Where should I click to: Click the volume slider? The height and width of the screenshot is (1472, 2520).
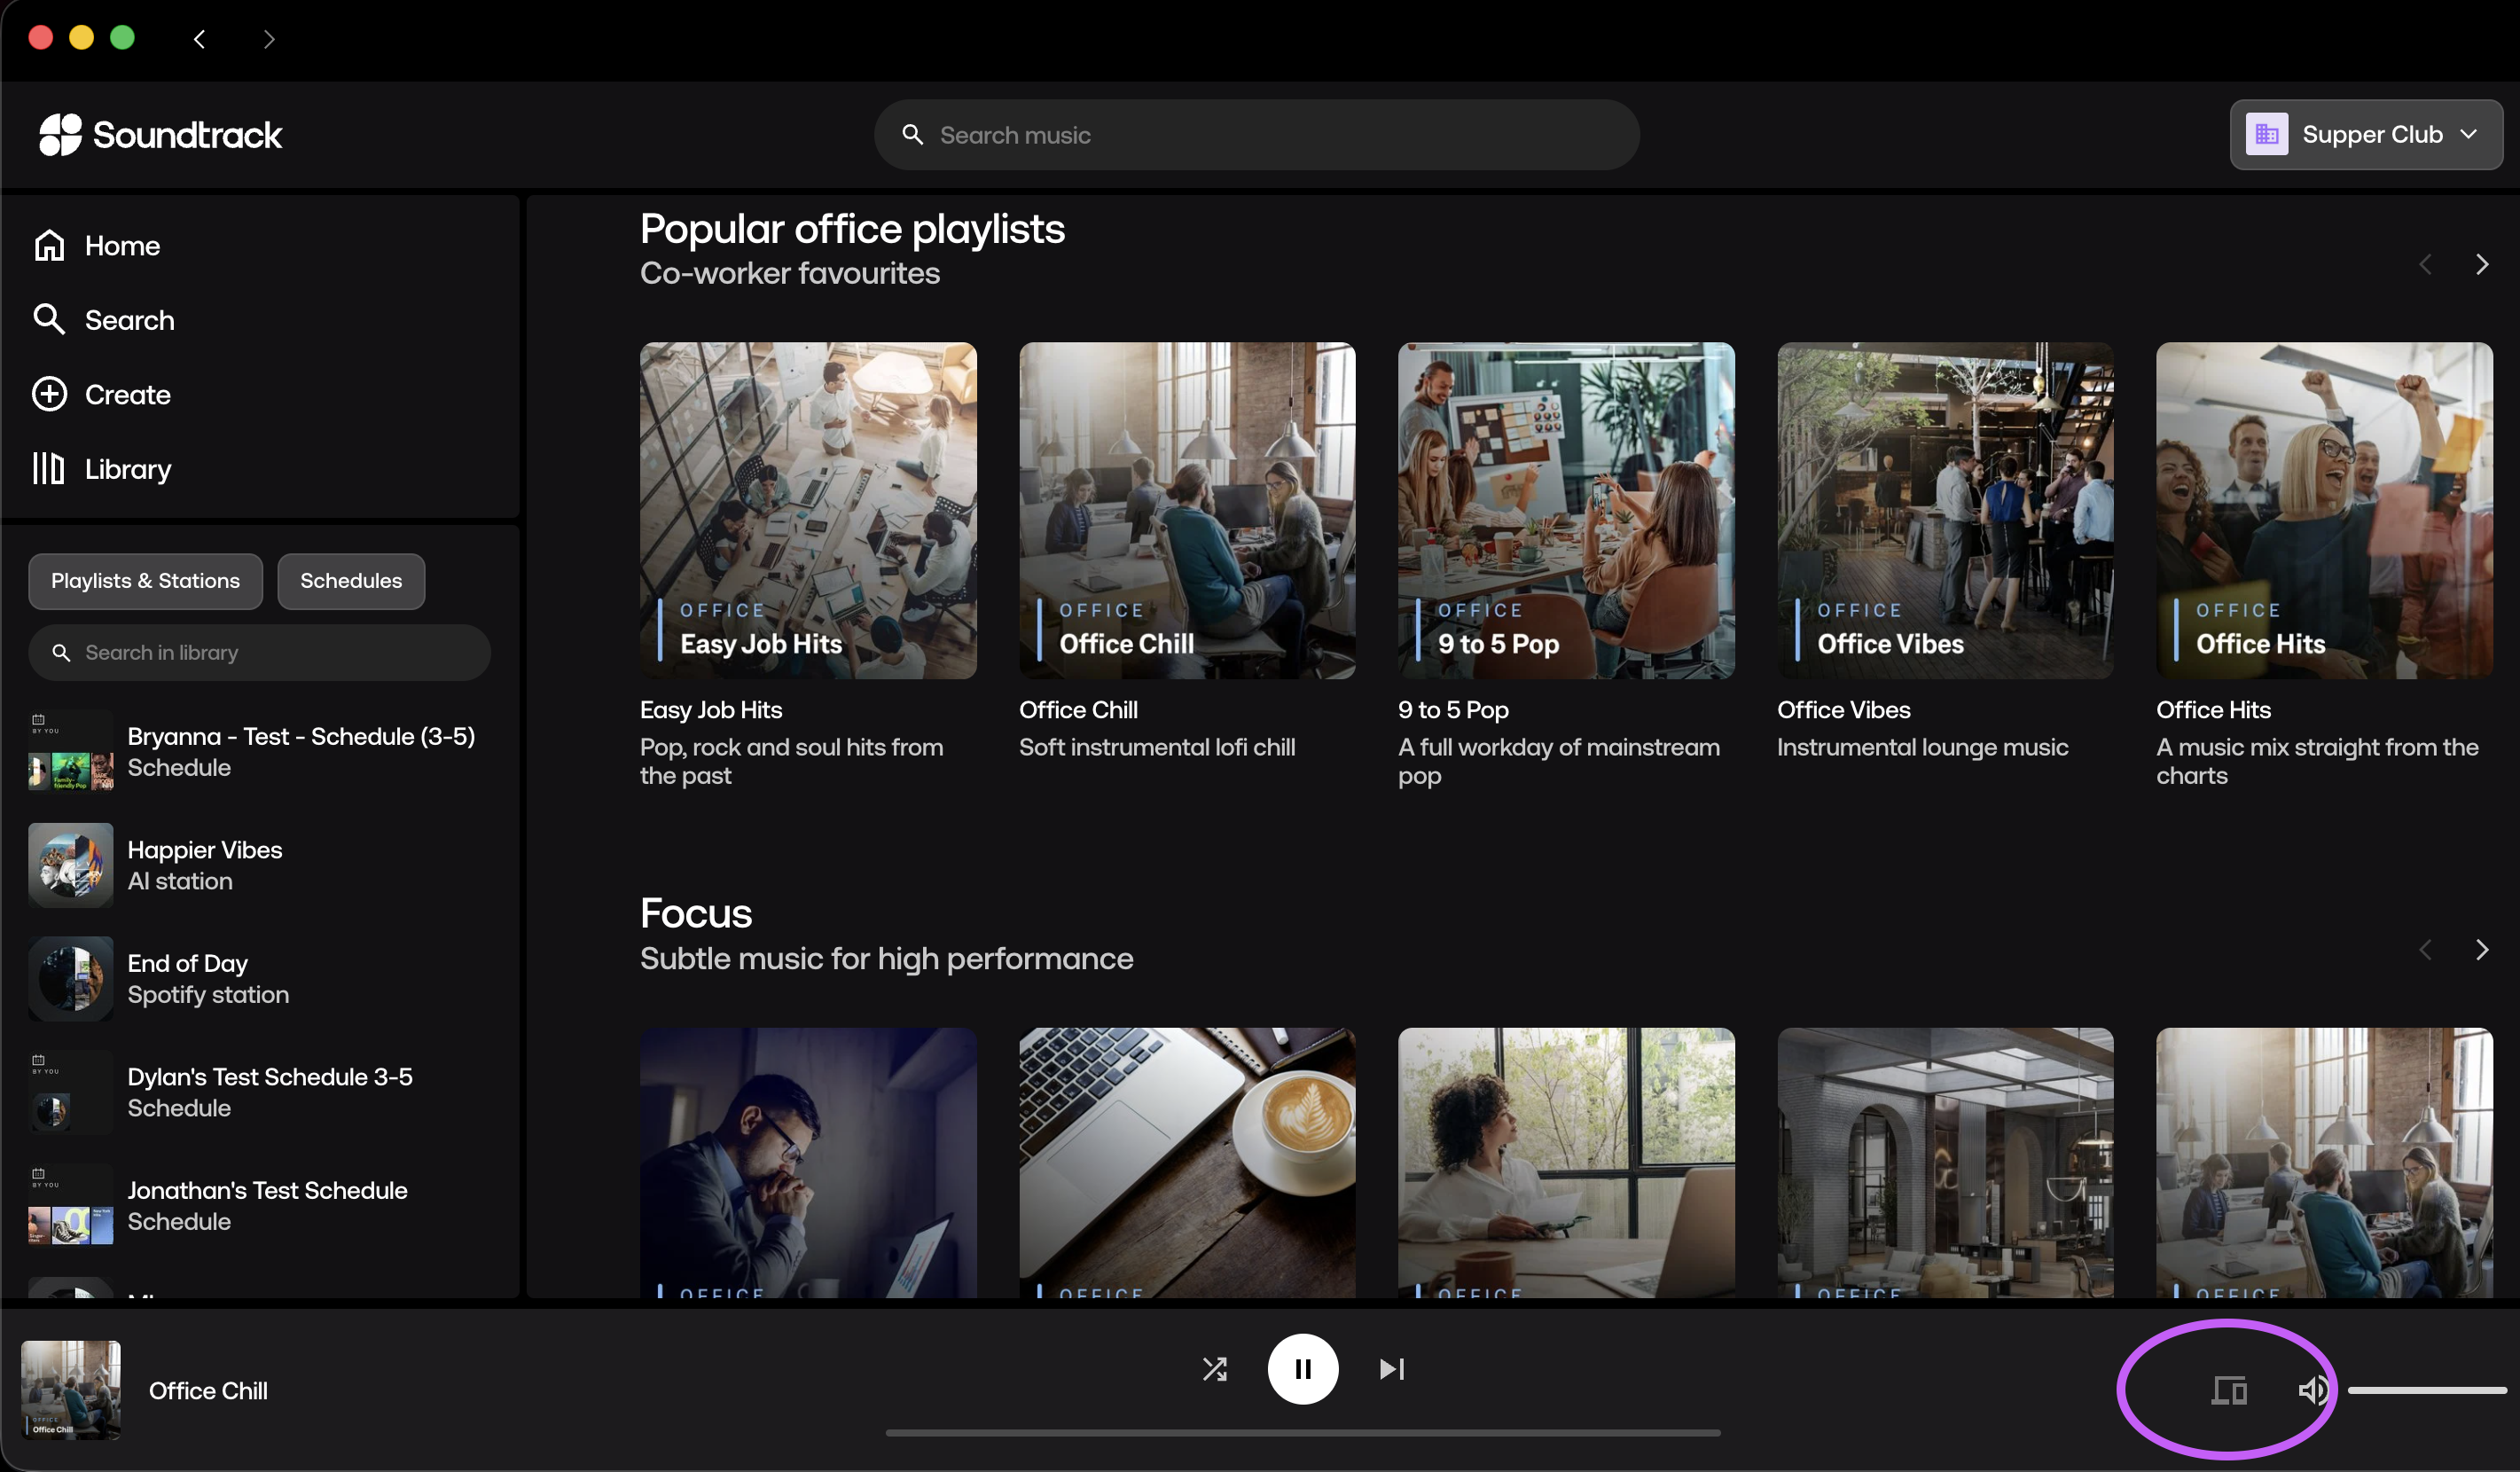click(x=2426, y=1390)
